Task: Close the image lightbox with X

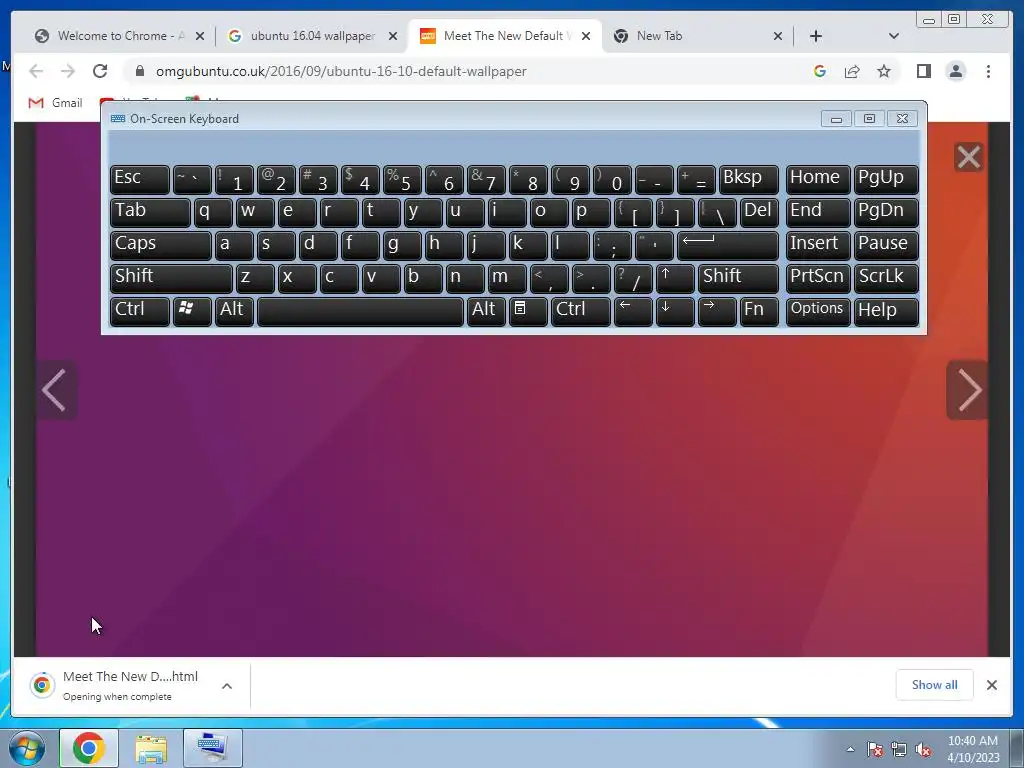Action: coord(968,157)
